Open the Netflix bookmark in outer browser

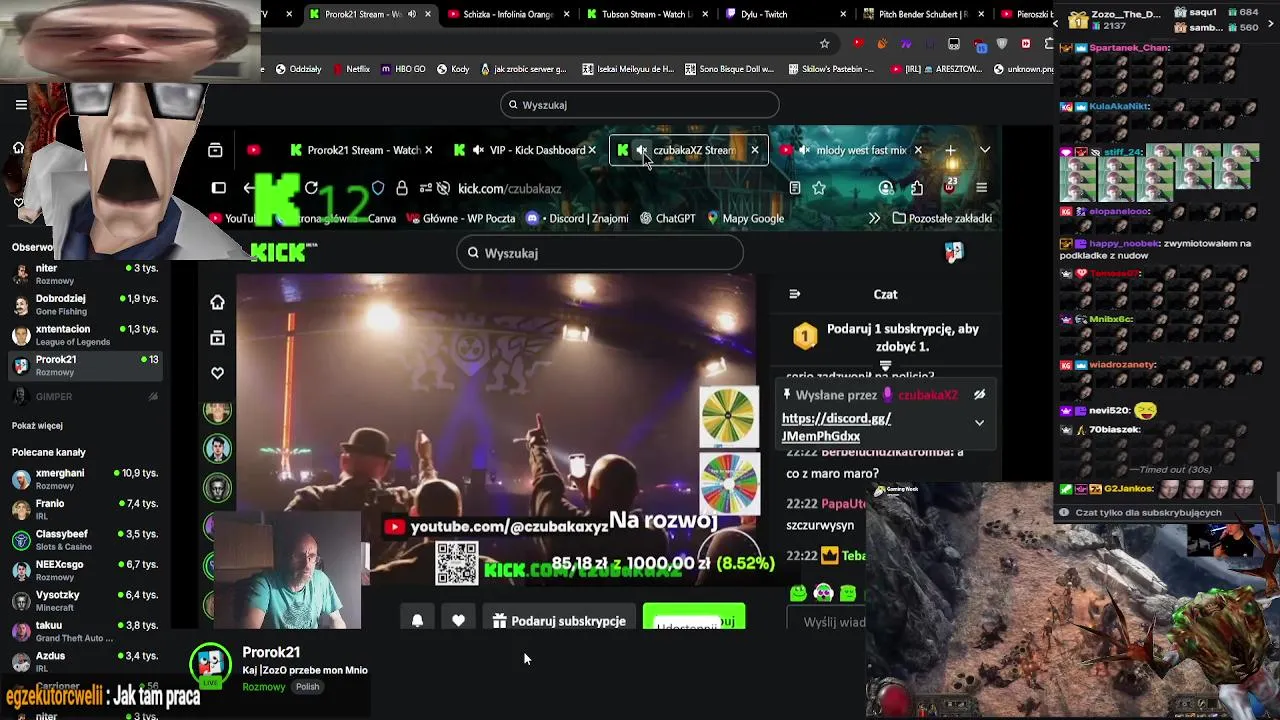350,69
